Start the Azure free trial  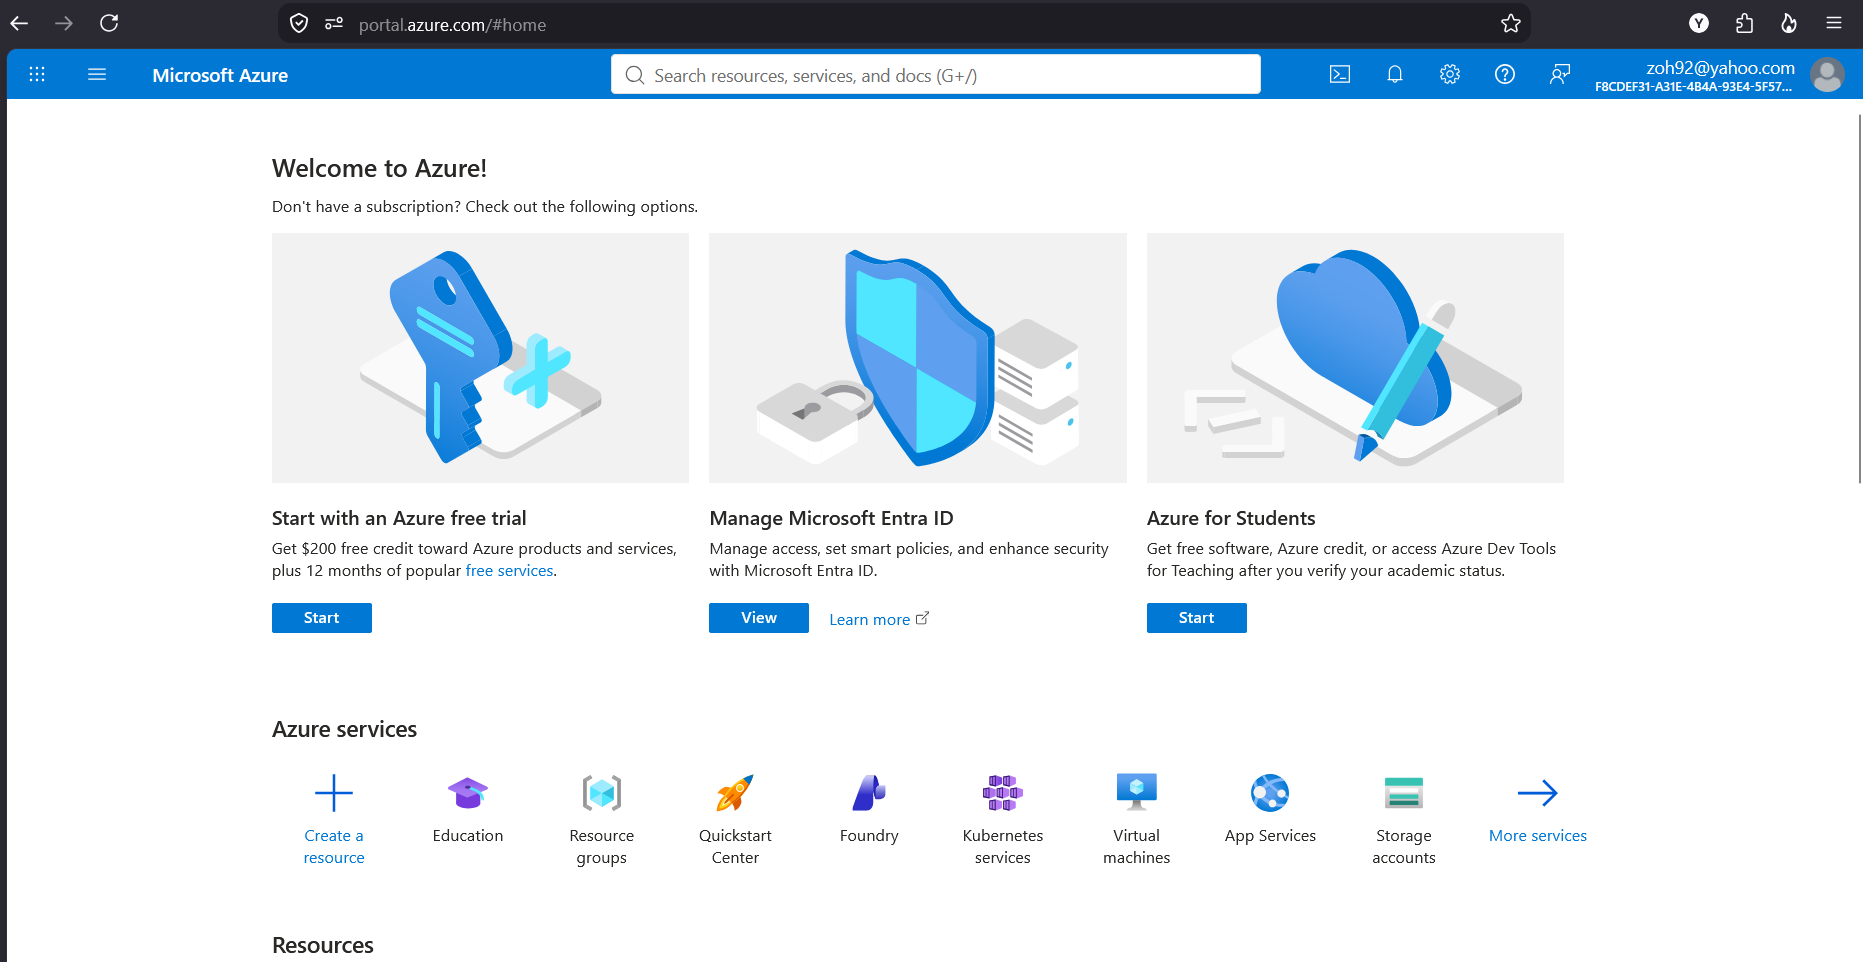[322, 618]
